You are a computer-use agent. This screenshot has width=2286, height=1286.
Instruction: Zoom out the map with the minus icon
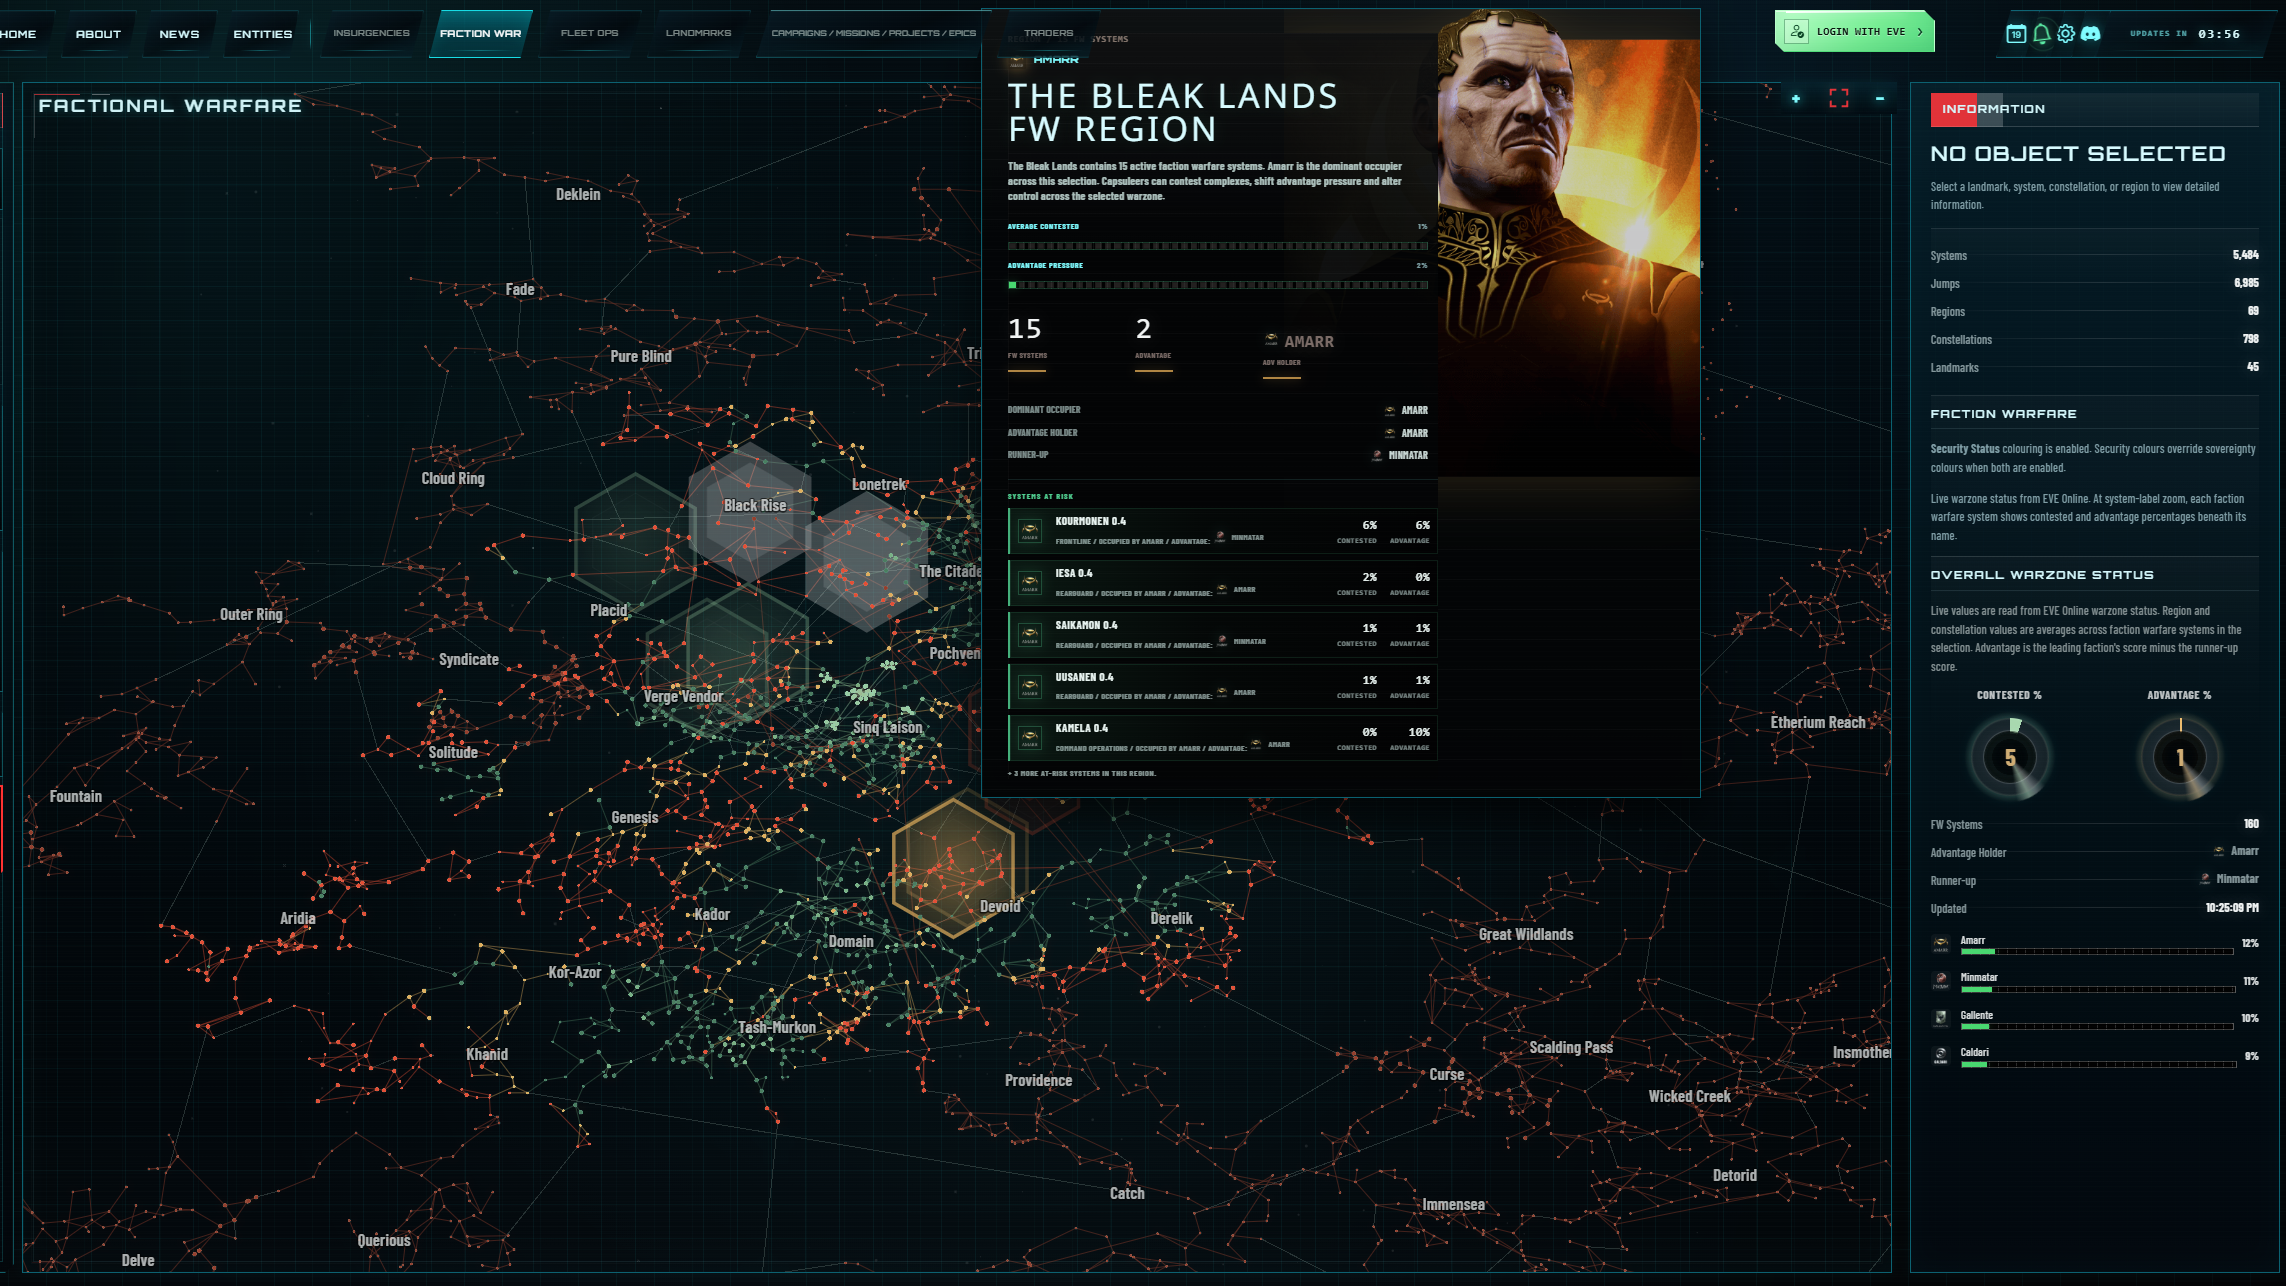pyautogui.click(x=1880, y=98)
